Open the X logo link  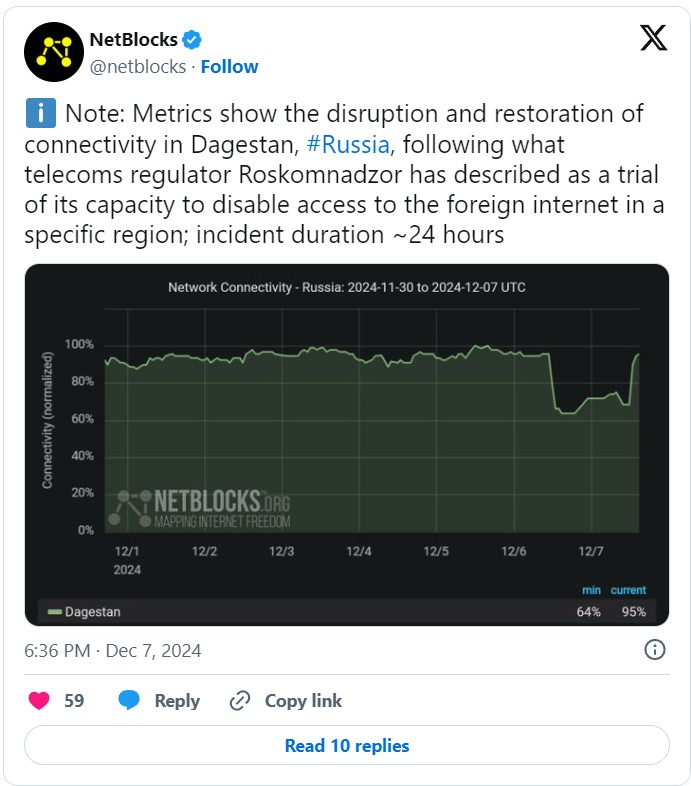tap(653, 38)
